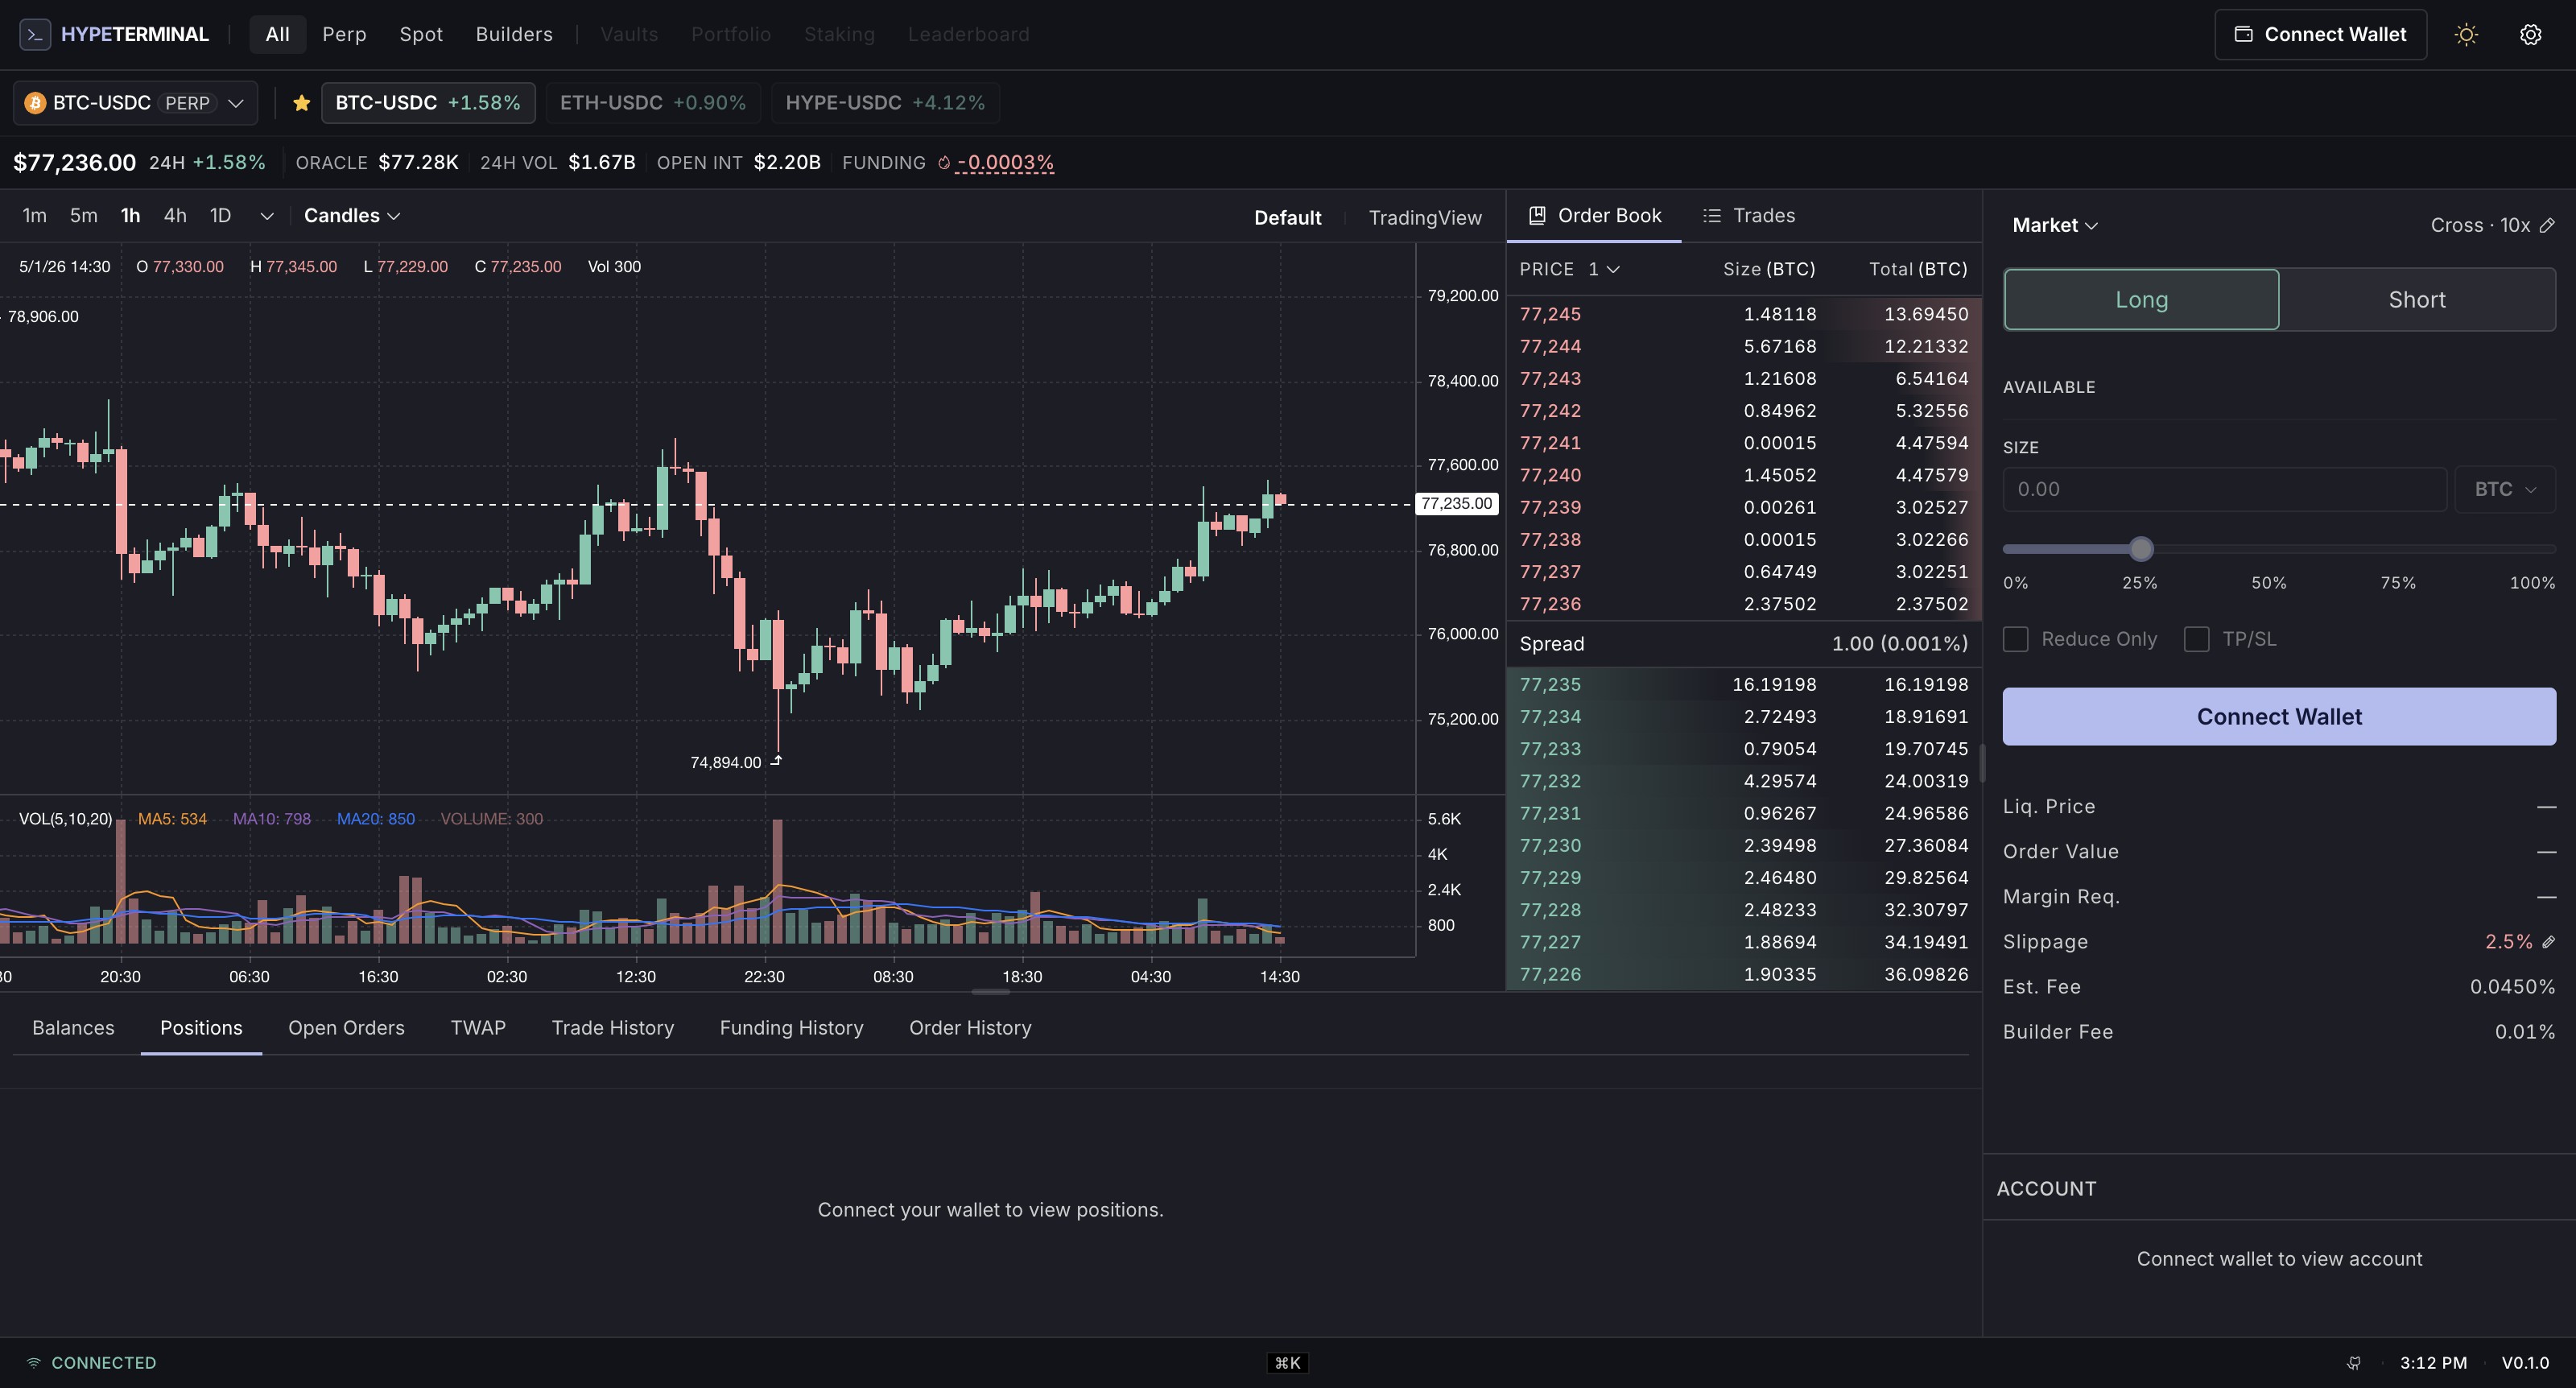Select Short side toggle
This screenshot has width=2576, height=1388.
coord(2417,299)
